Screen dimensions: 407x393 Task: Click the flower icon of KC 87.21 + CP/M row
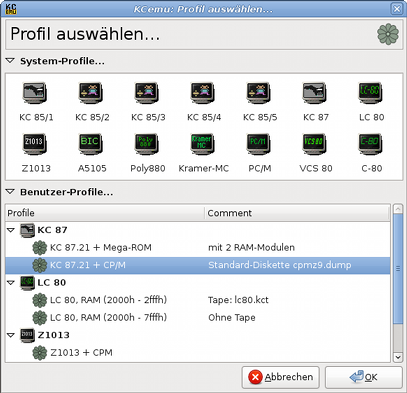pos(40,265)
